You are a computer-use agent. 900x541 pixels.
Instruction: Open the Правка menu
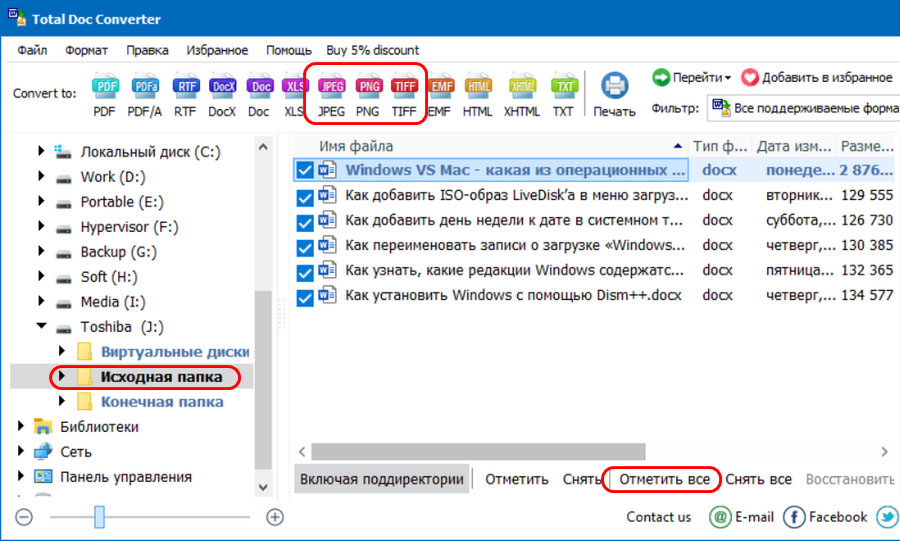click(x=148, y=50)
